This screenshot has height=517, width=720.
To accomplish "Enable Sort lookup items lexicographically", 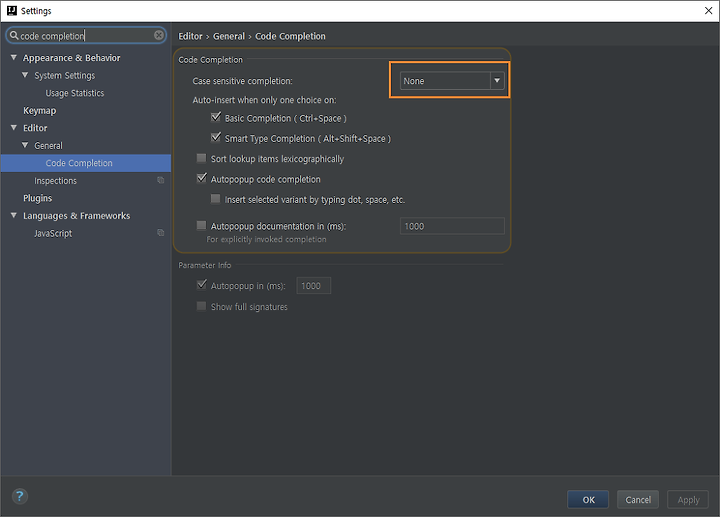I will 201,158.
